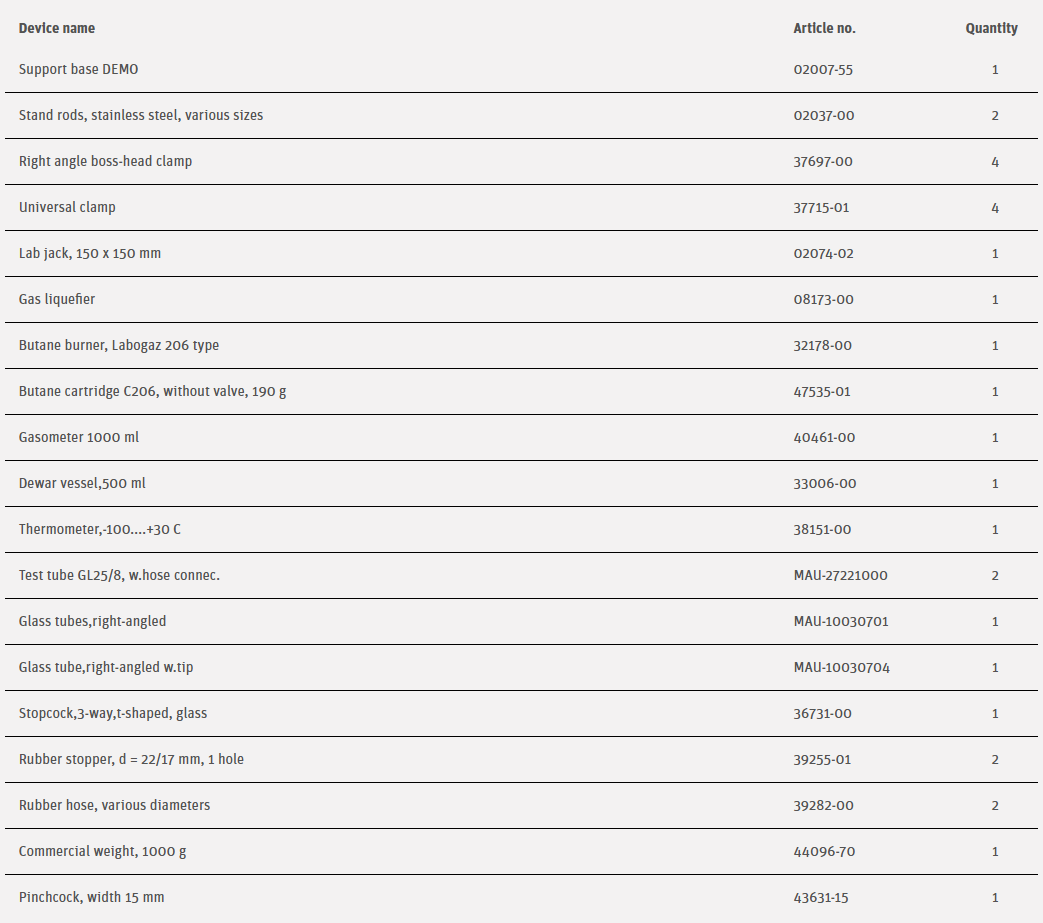Select Butane cartridge C206 entry
This screenshot has width=1043, height=923.
click(152, 391)
